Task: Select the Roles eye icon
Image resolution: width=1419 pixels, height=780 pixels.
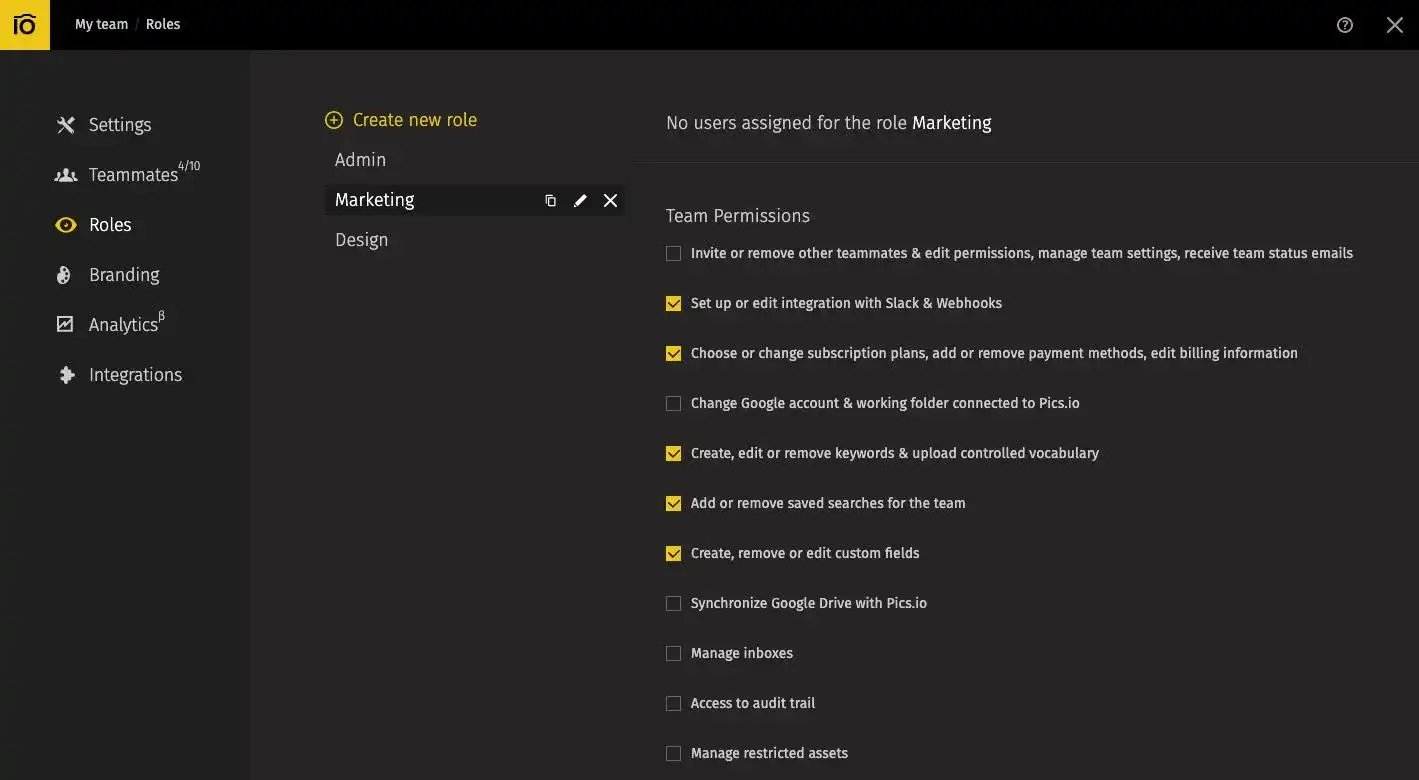Action: (x=65, y=224)
